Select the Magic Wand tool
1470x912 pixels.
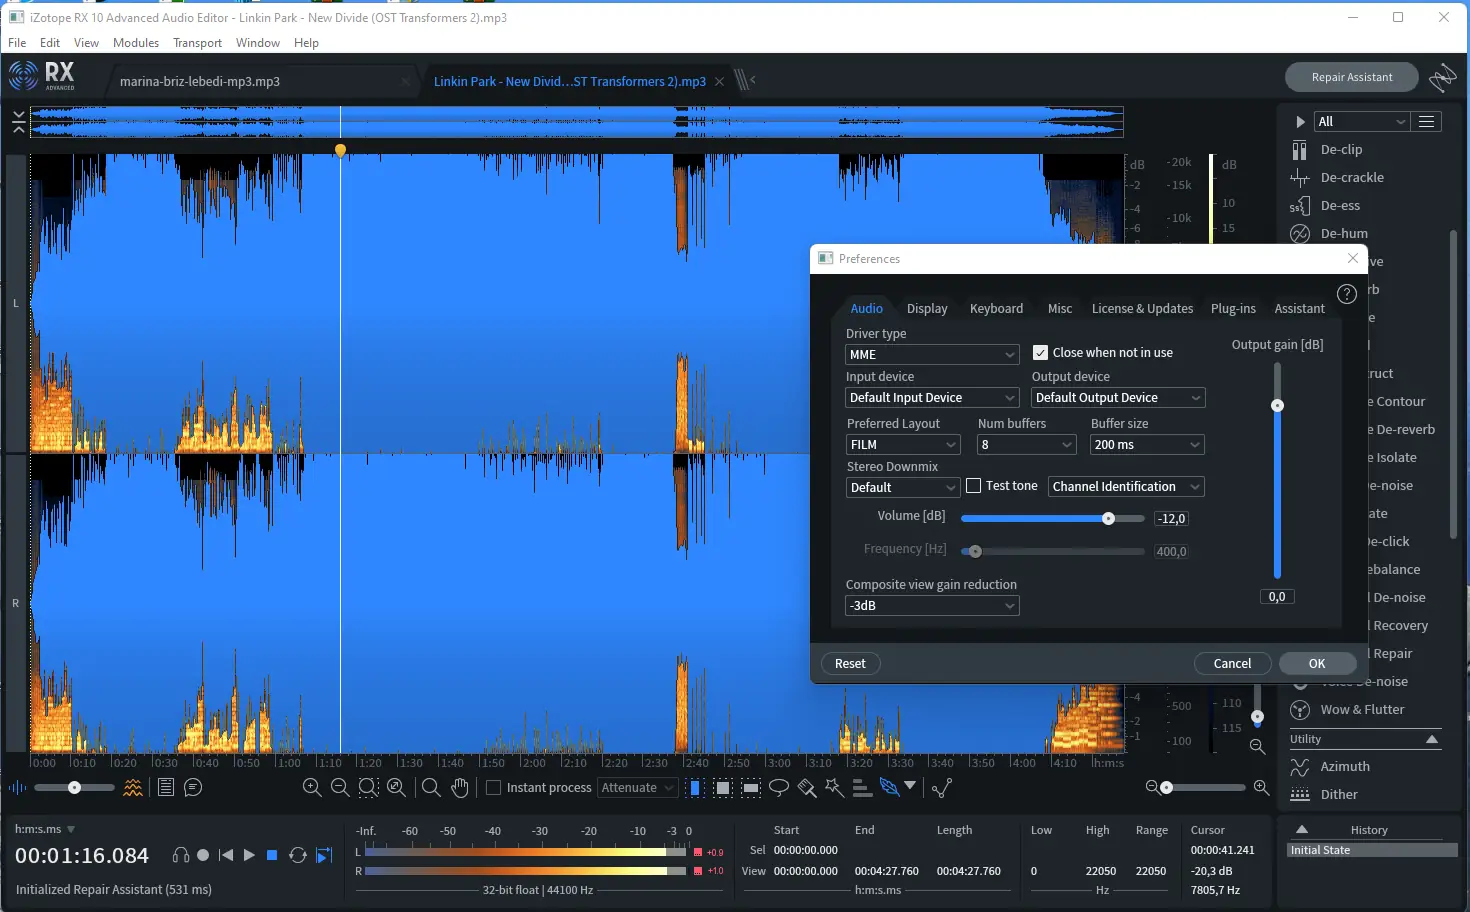(x=834, y=788)
